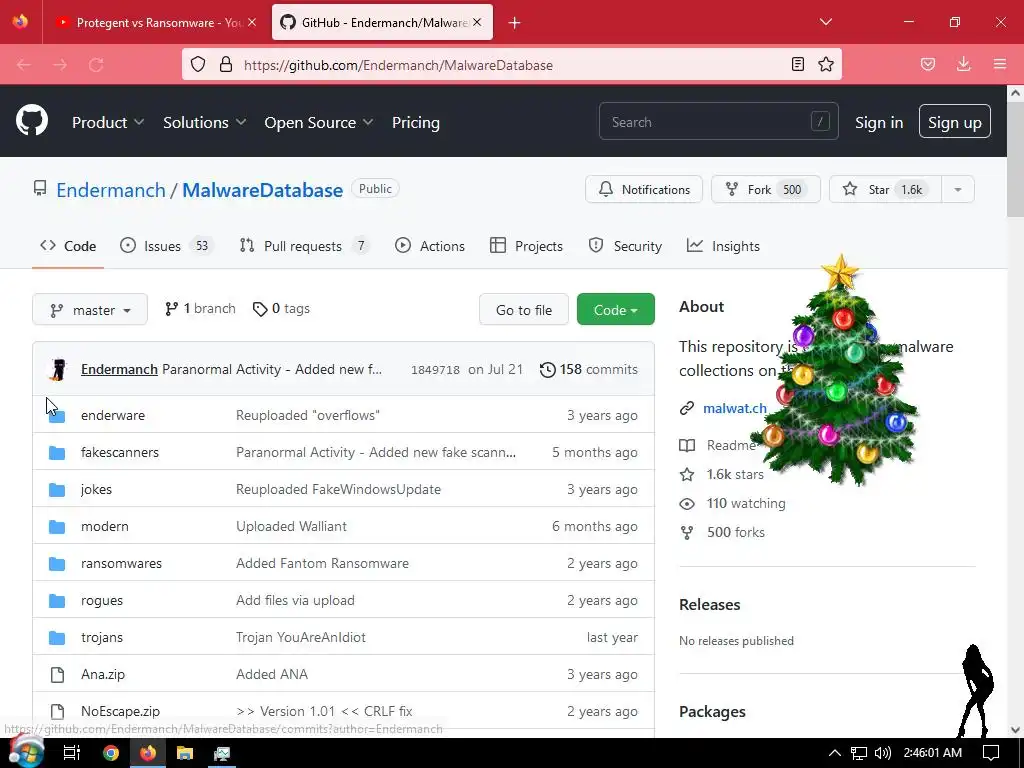Fork the repository with Fork button
This screenshot has height=768, width=1024.
point(765,189)
